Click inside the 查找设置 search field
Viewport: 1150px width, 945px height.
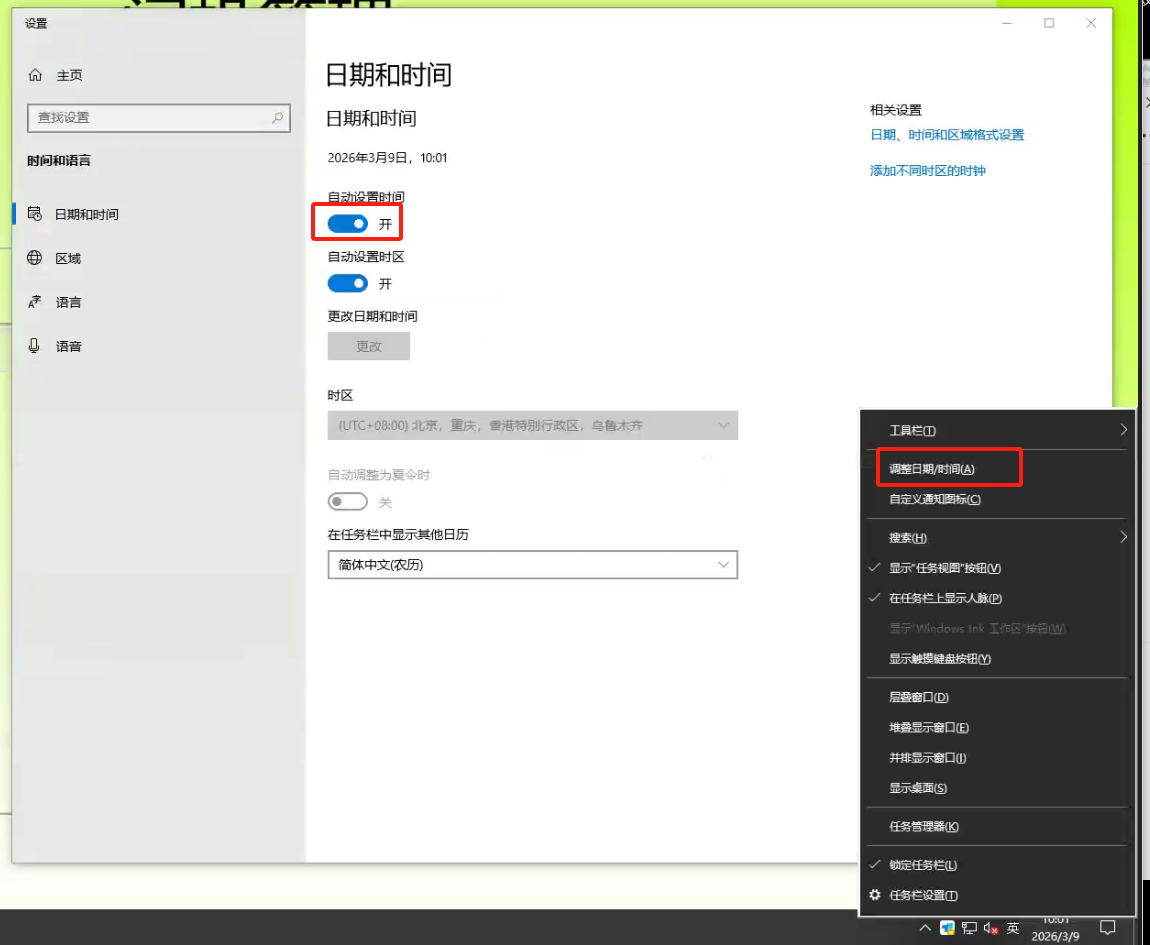(150, 117)
